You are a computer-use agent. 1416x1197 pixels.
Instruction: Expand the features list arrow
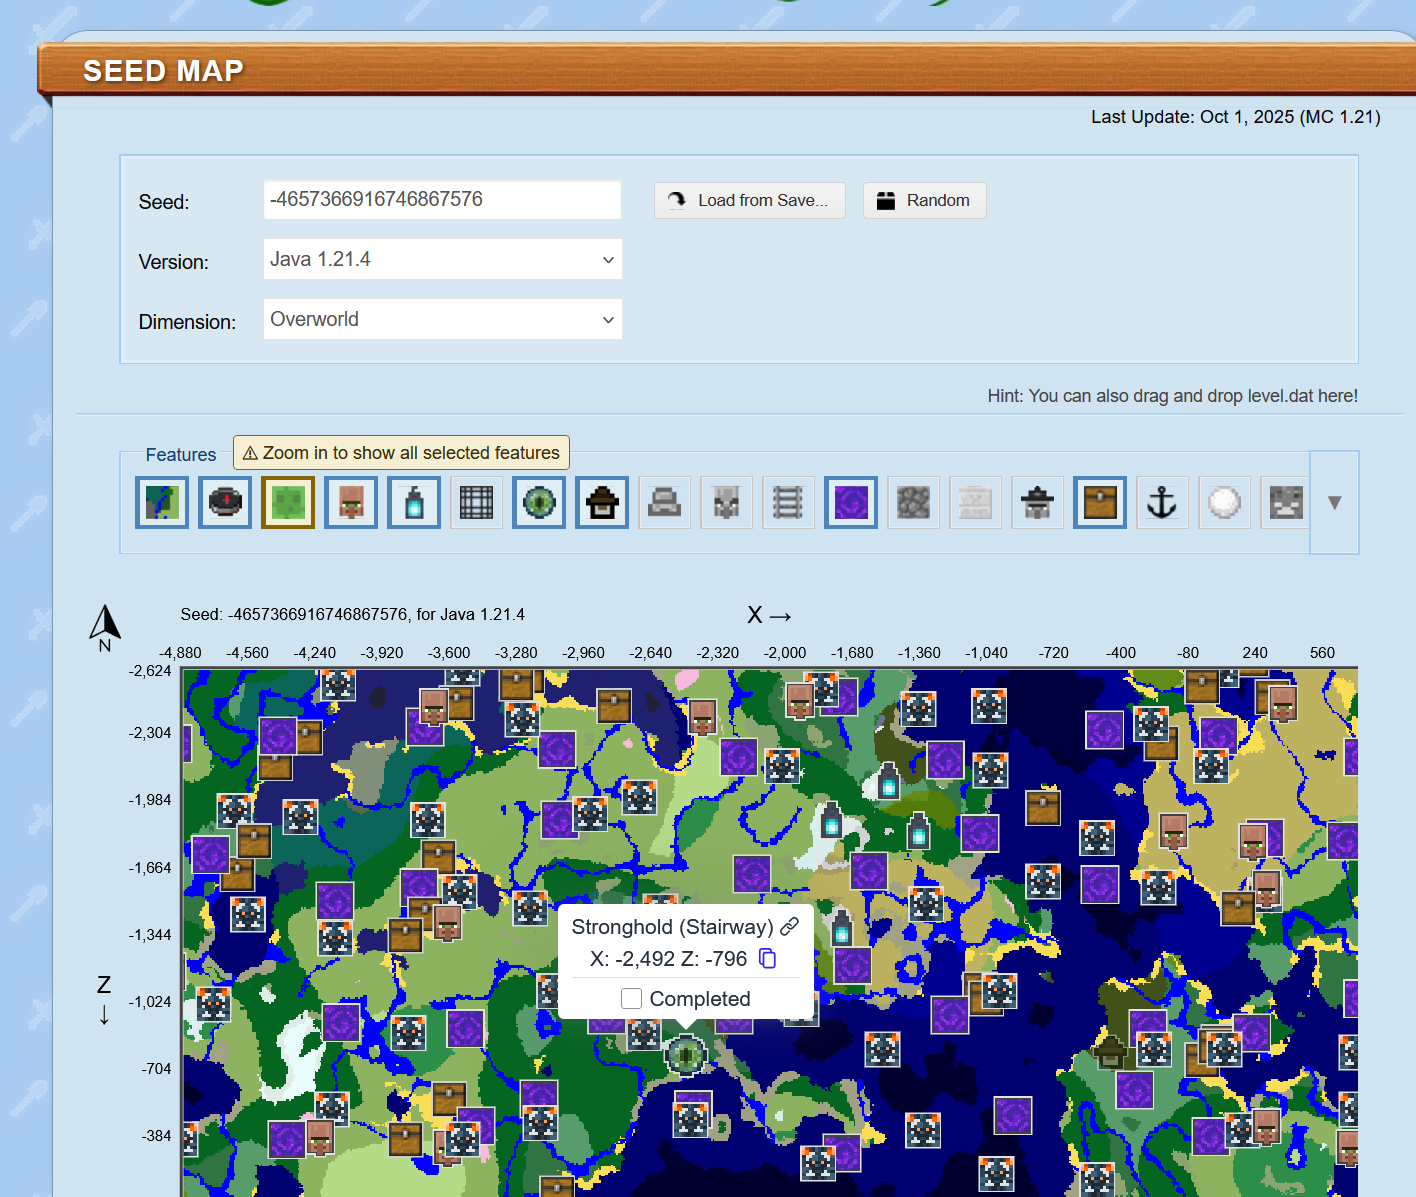[1334, 502]
